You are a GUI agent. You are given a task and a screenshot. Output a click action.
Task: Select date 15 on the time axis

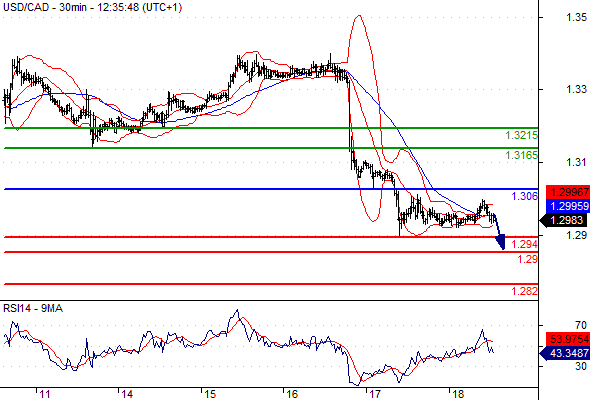tap(210, 394)
